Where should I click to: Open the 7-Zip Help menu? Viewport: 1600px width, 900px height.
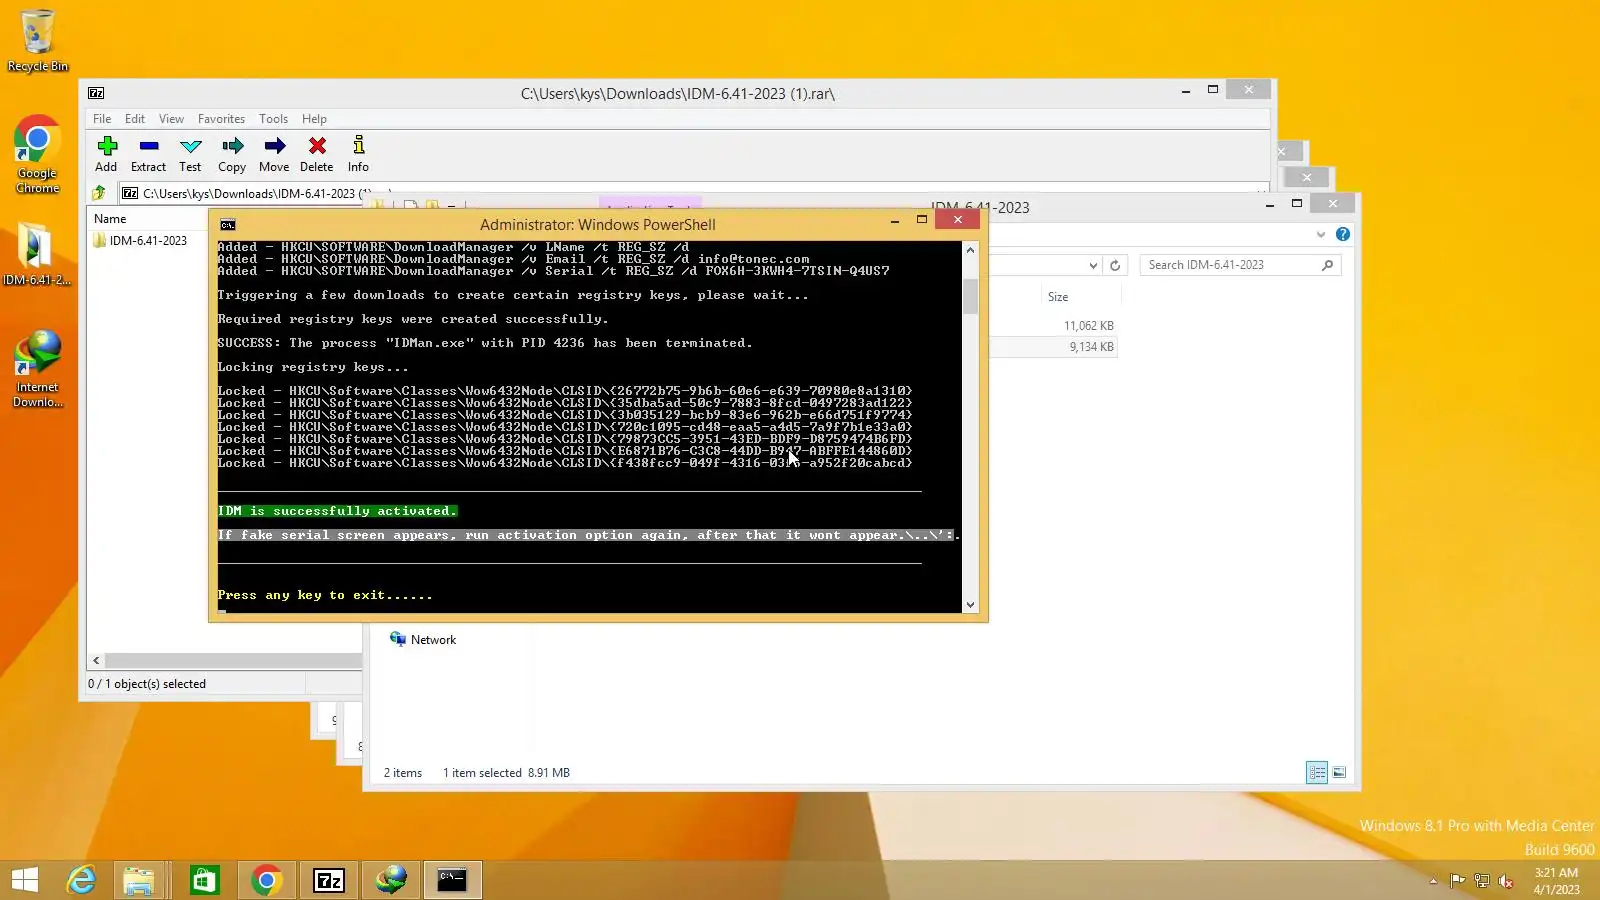pos(314,118)
